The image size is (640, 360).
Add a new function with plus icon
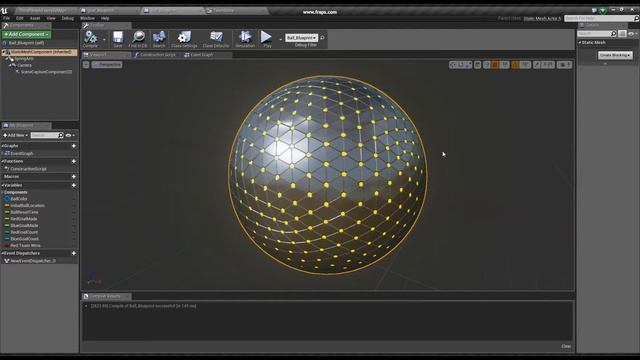[x=74, y=161]
